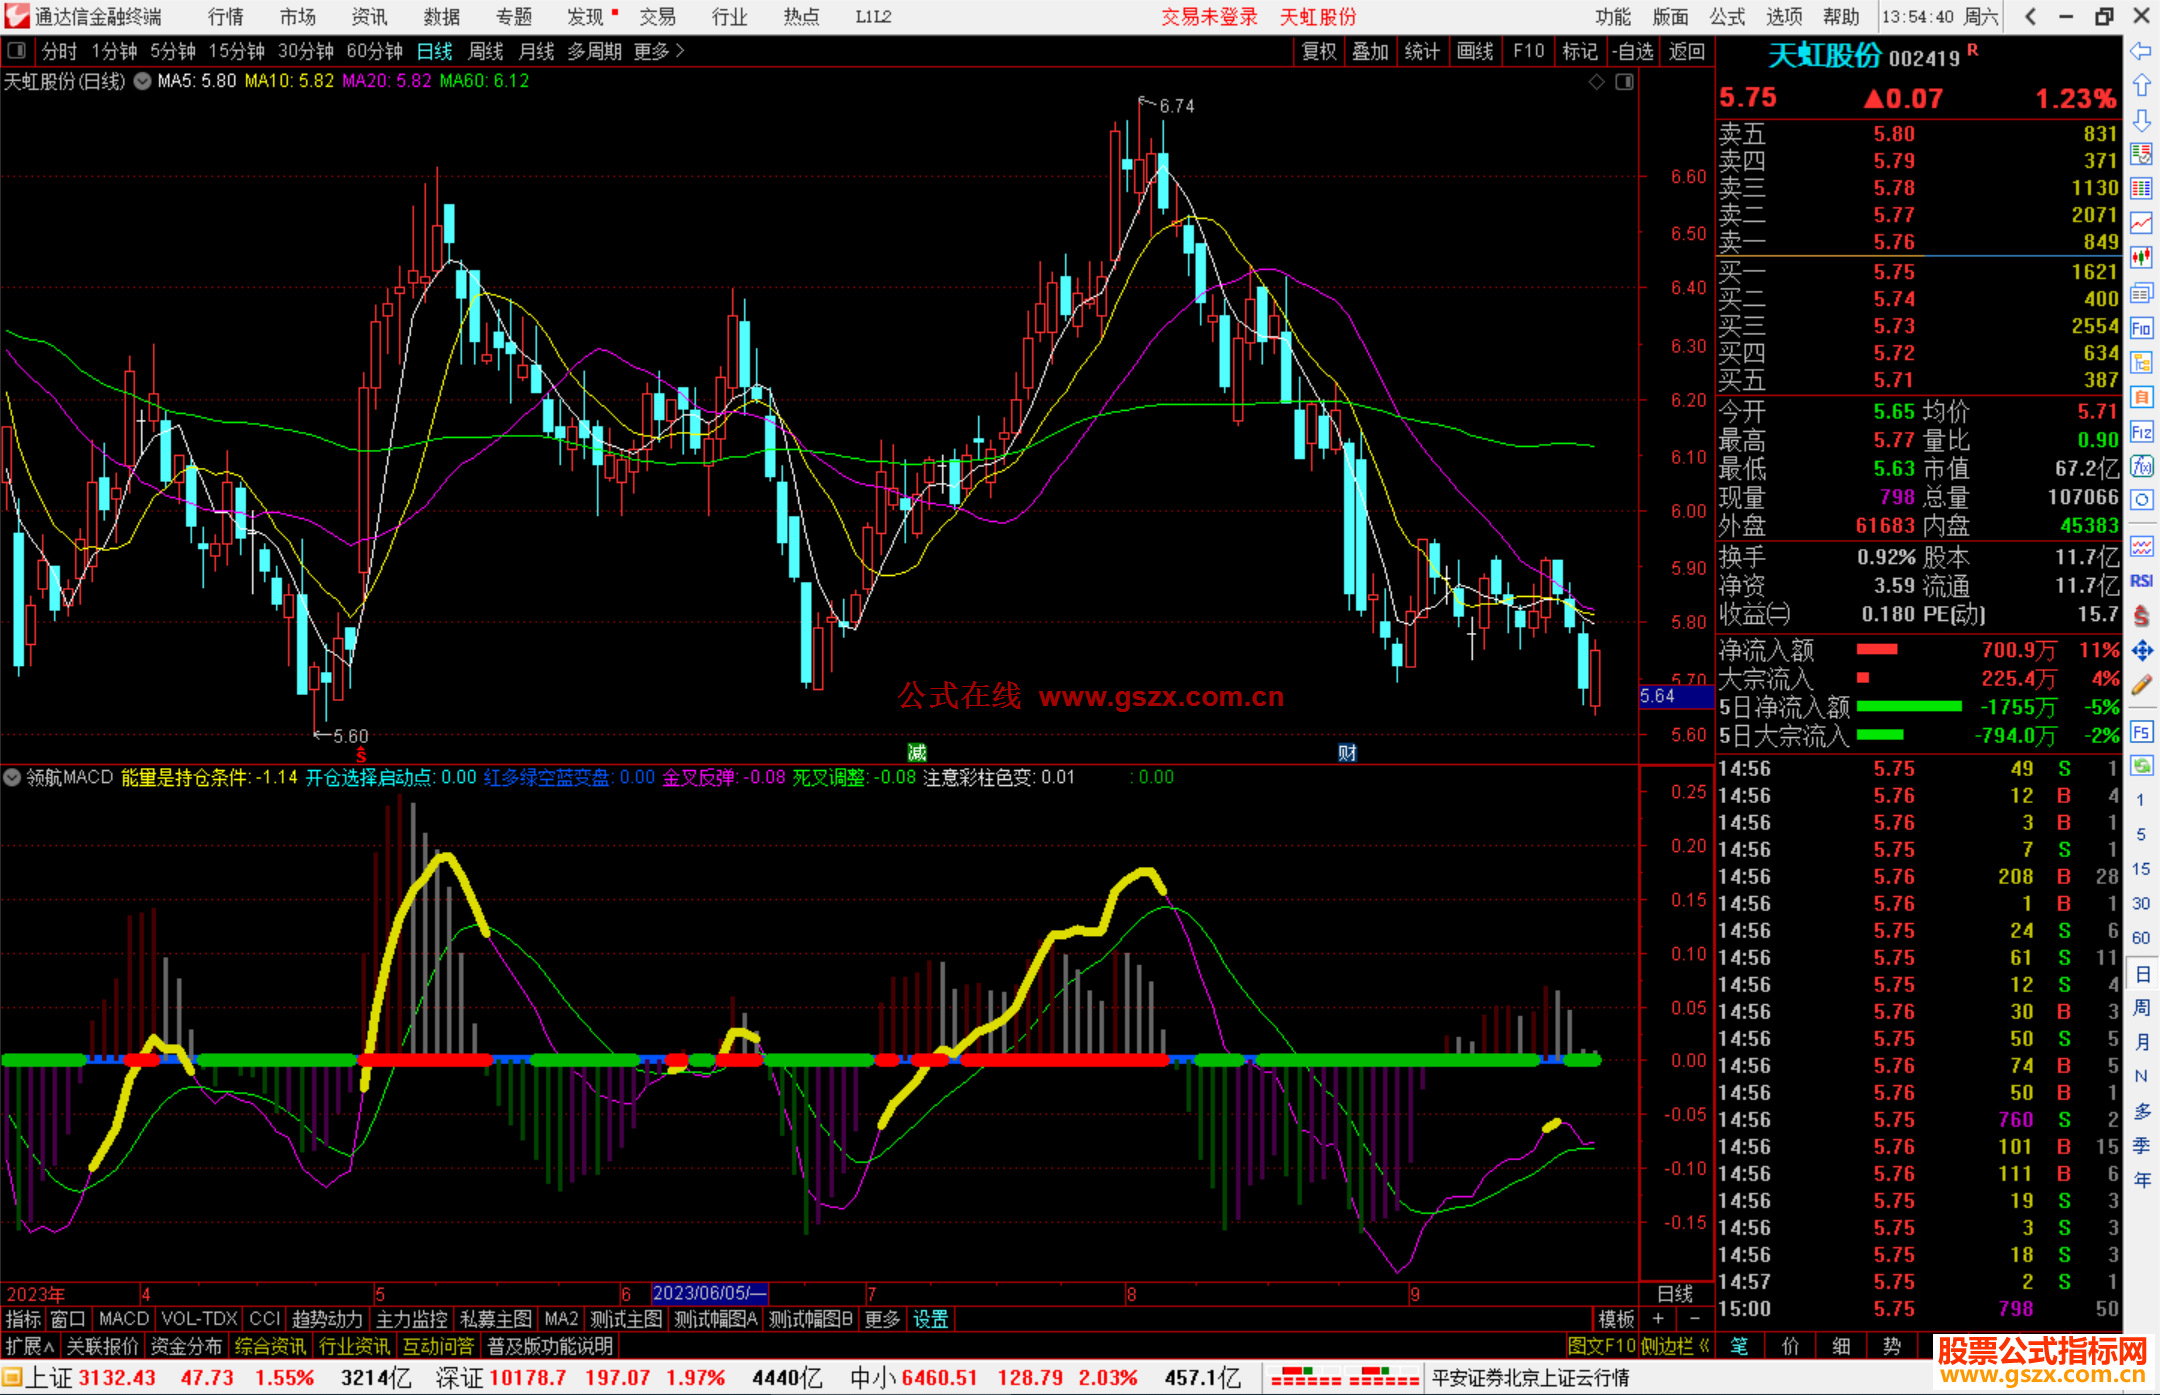Click the blue left arrow sidebar icon
2160x1395 pixels.
(2141, 51)
